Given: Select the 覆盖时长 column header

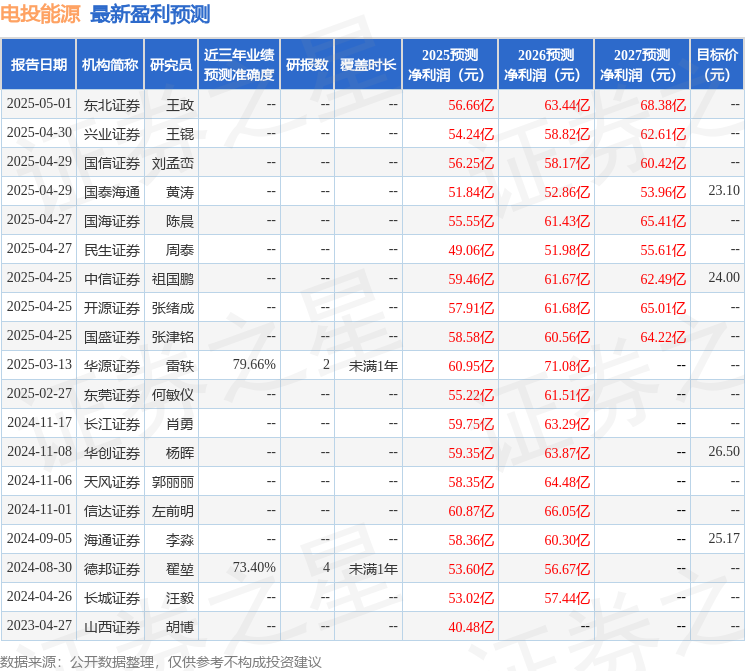Looking at the screenshot, I should coord(368,65).
